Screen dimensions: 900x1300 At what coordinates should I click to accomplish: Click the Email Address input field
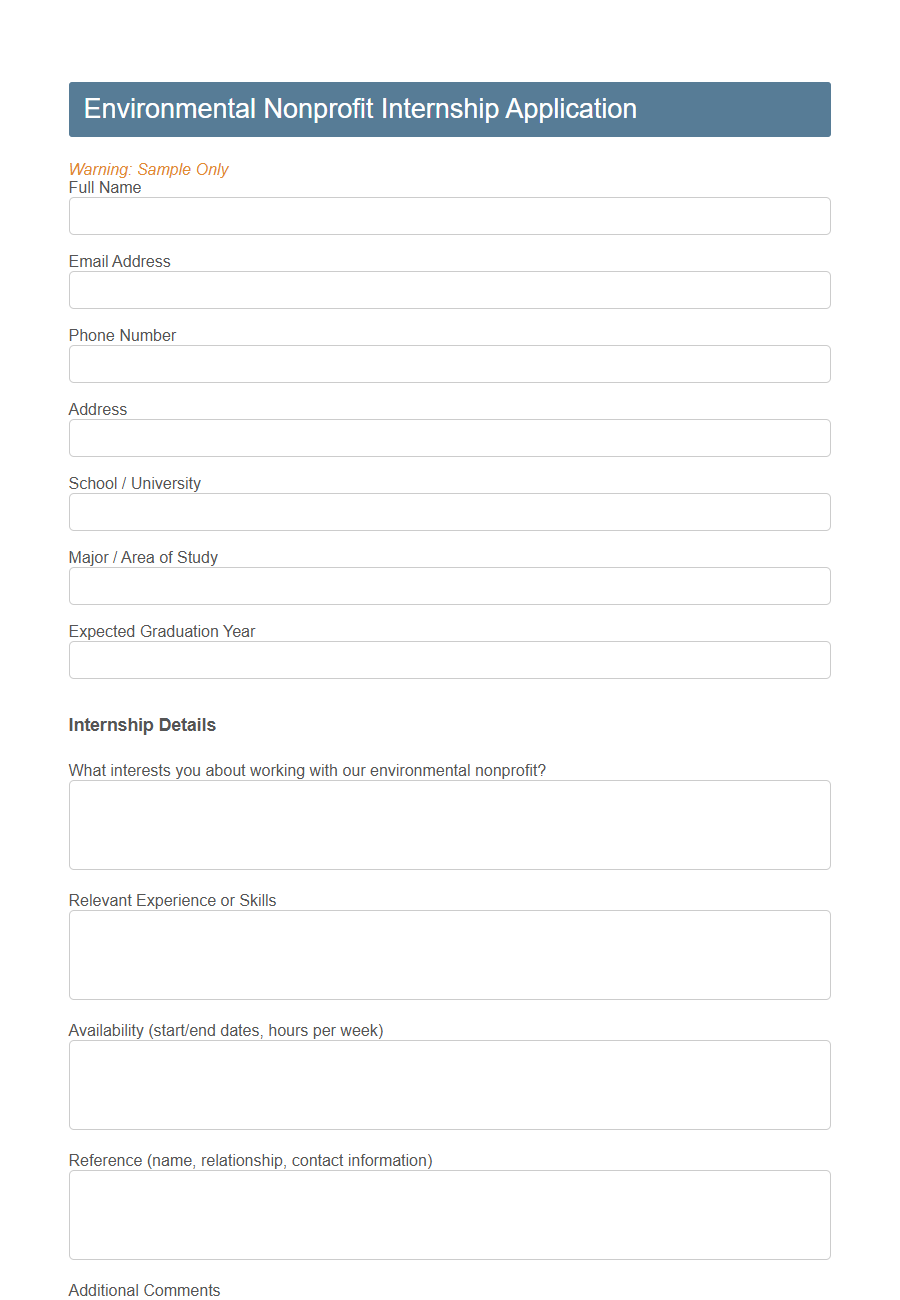click(x=449, y=290)
